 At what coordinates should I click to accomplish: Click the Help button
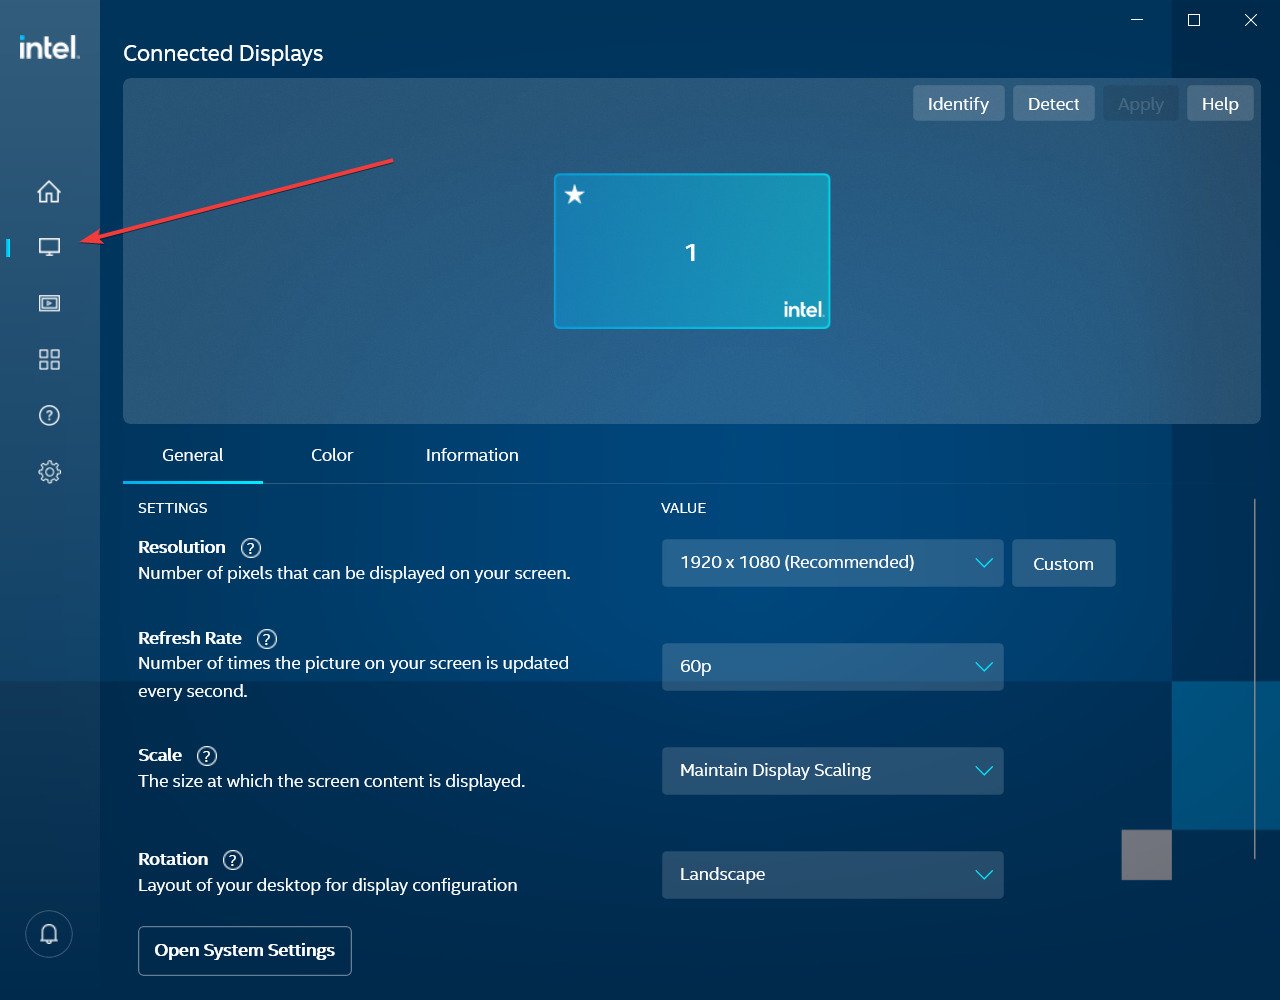1220,104
